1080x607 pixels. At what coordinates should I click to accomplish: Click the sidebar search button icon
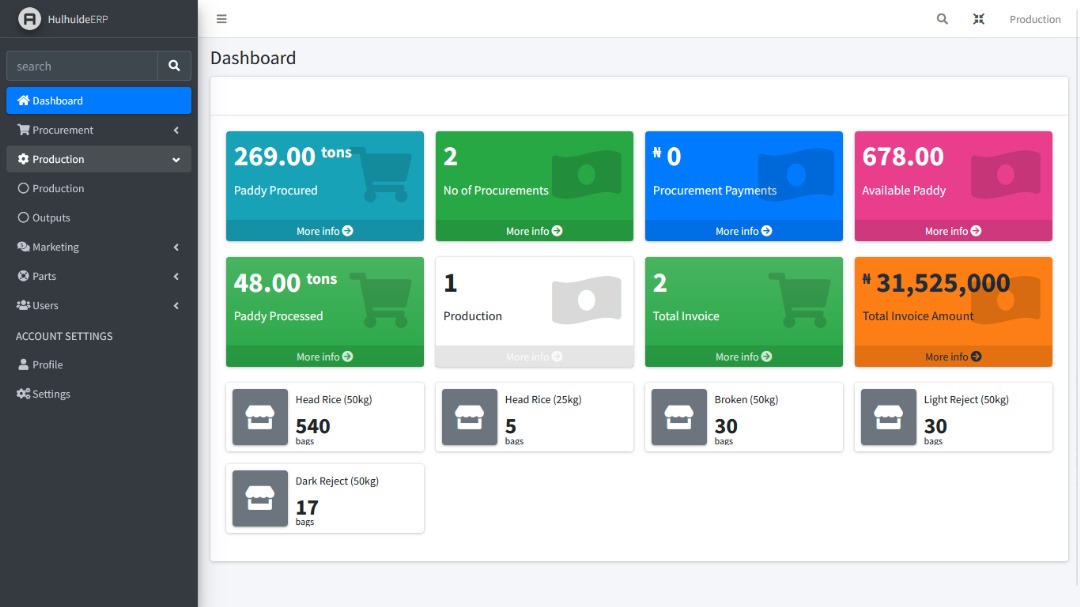click(x=174, y=66)
